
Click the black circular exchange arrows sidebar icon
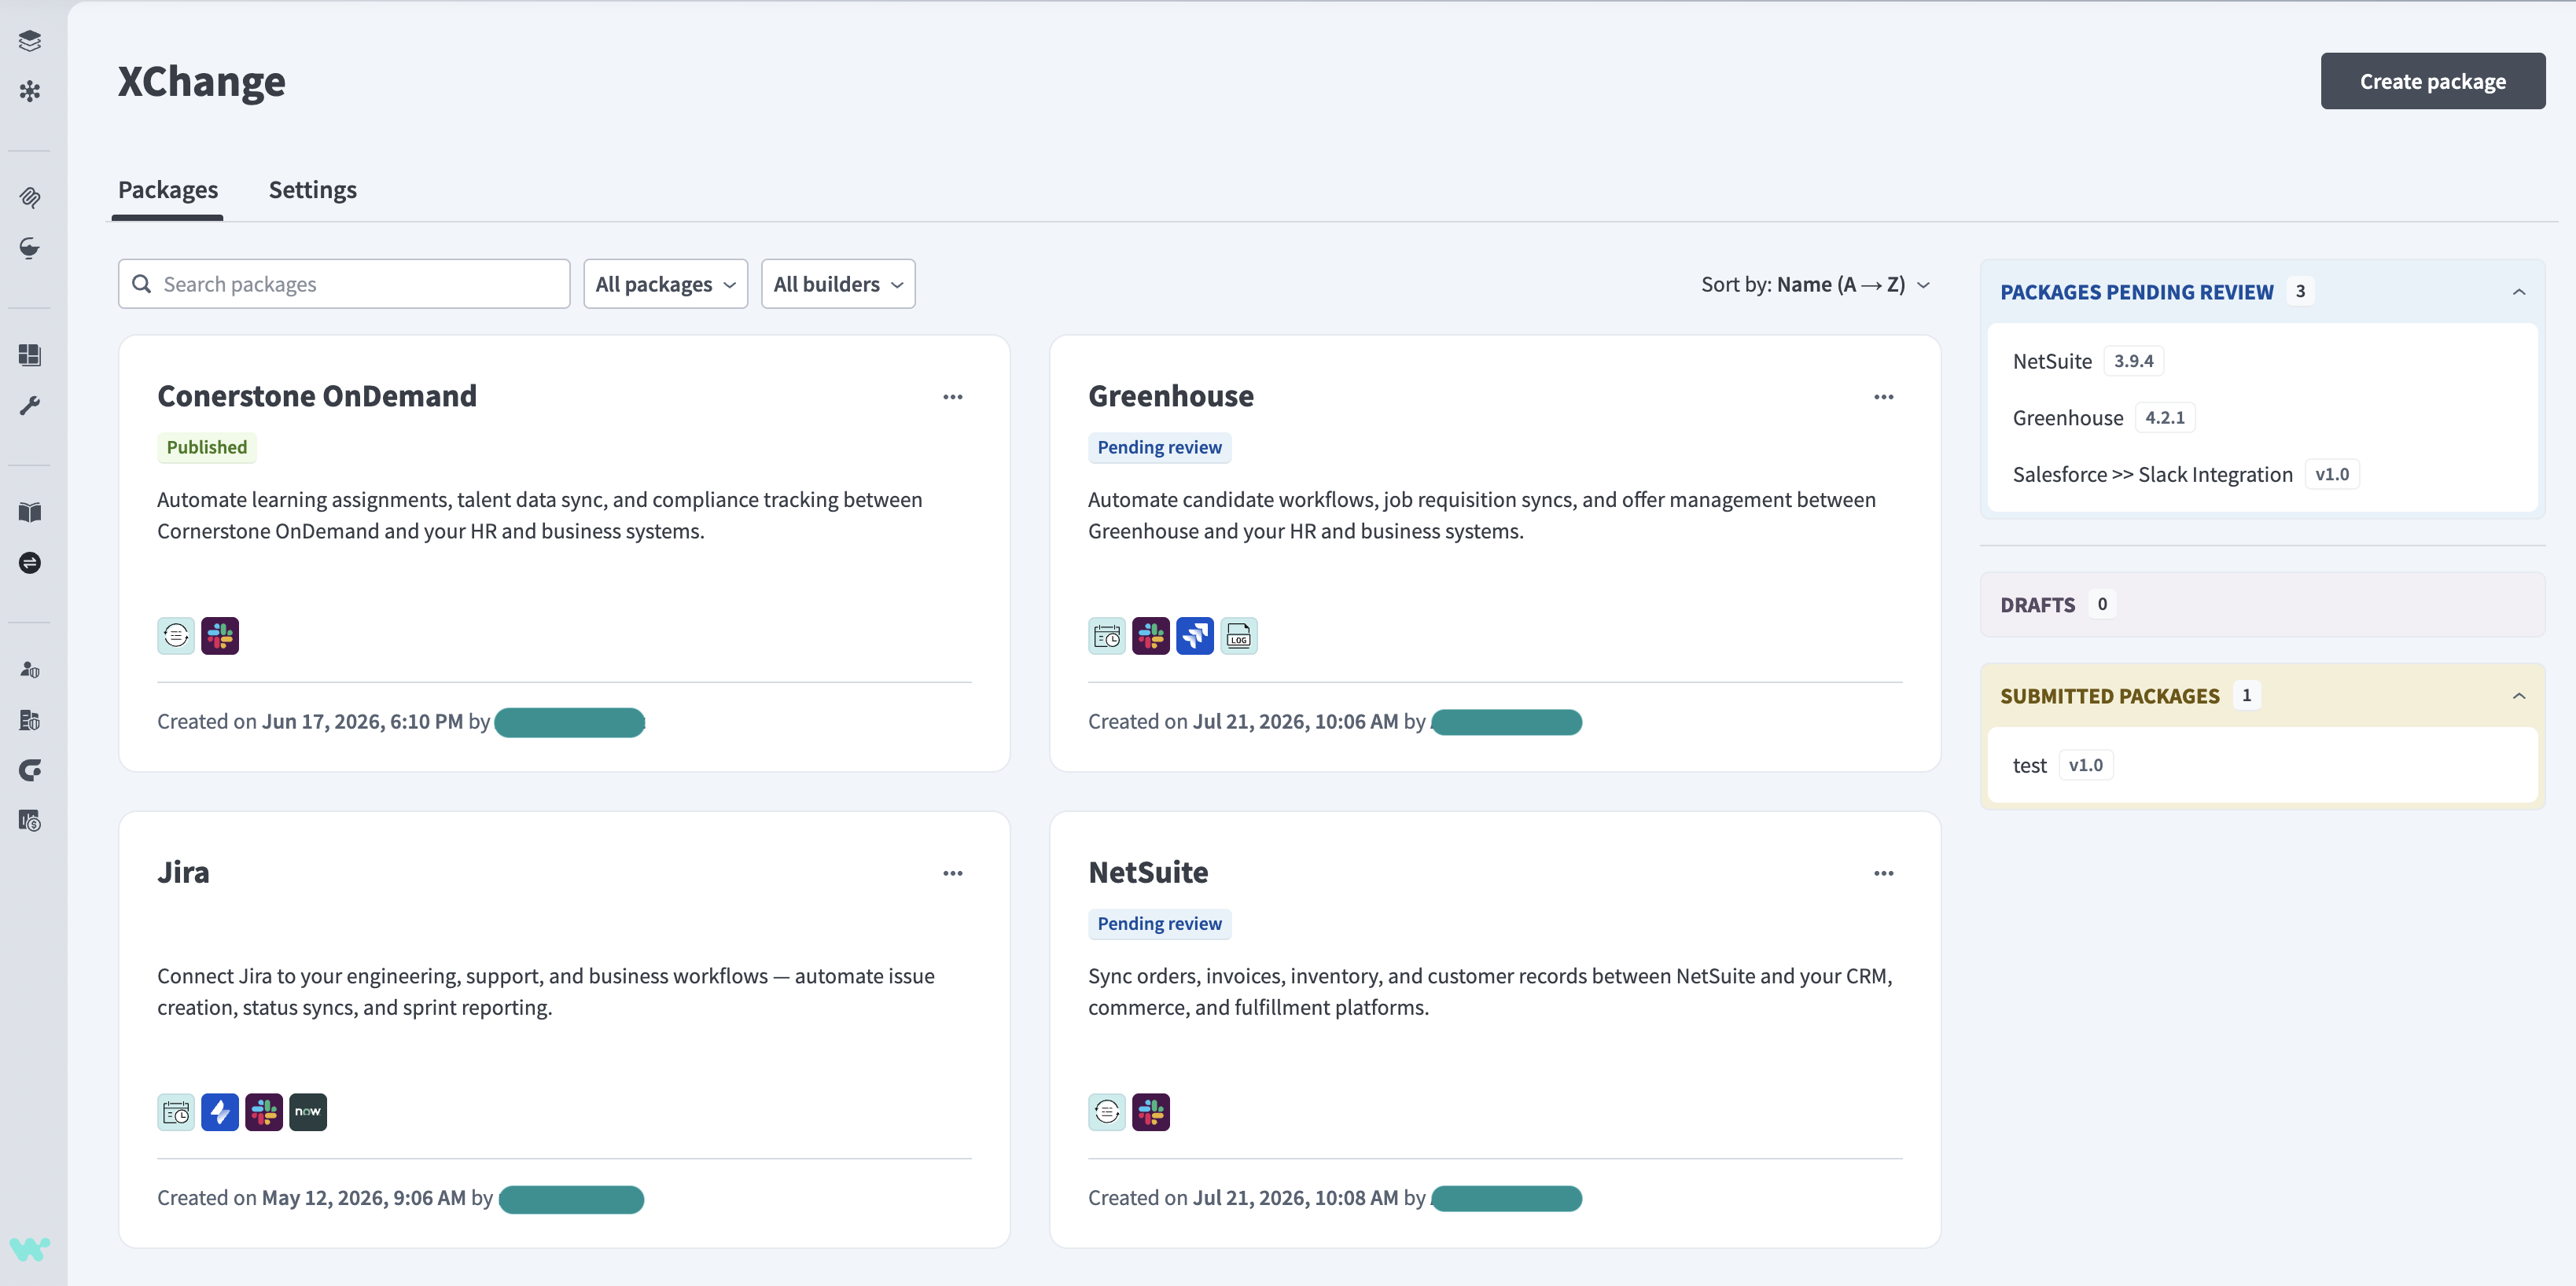click(30, 563)
